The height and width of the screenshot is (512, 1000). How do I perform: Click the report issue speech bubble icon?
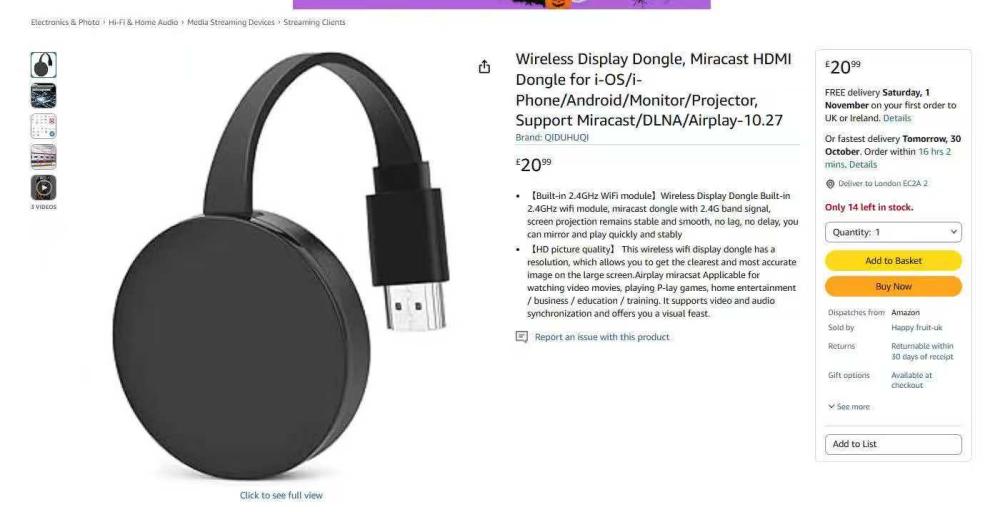point(522,337)
